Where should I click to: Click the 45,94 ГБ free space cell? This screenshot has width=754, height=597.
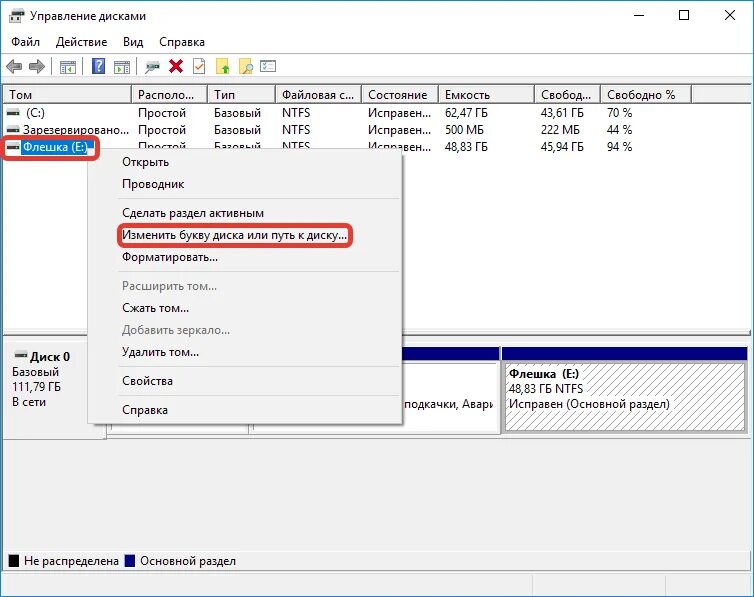(562, 147)
